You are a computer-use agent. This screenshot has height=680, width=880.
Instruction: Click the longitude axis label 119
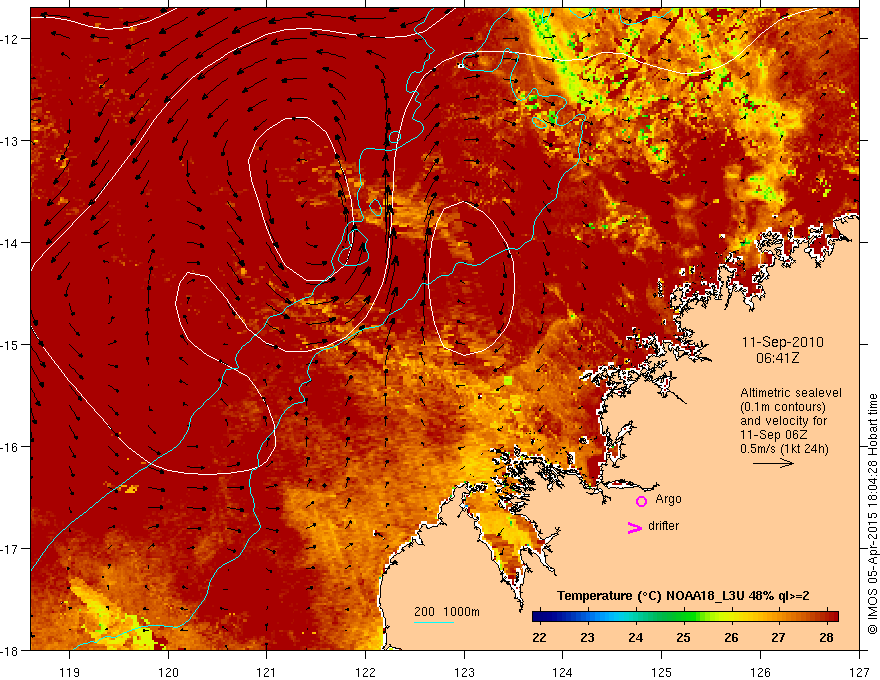[70, 672]
